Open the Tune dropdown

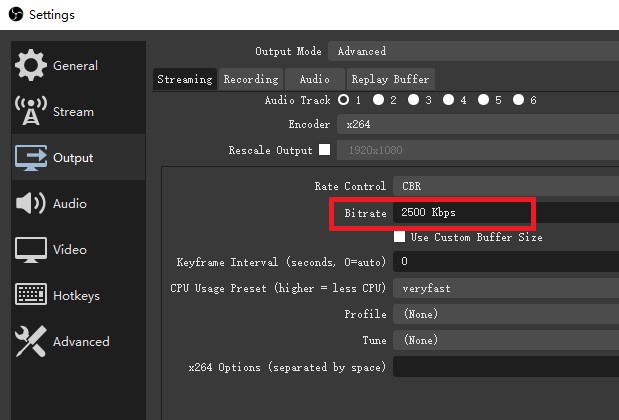point(506,340)
